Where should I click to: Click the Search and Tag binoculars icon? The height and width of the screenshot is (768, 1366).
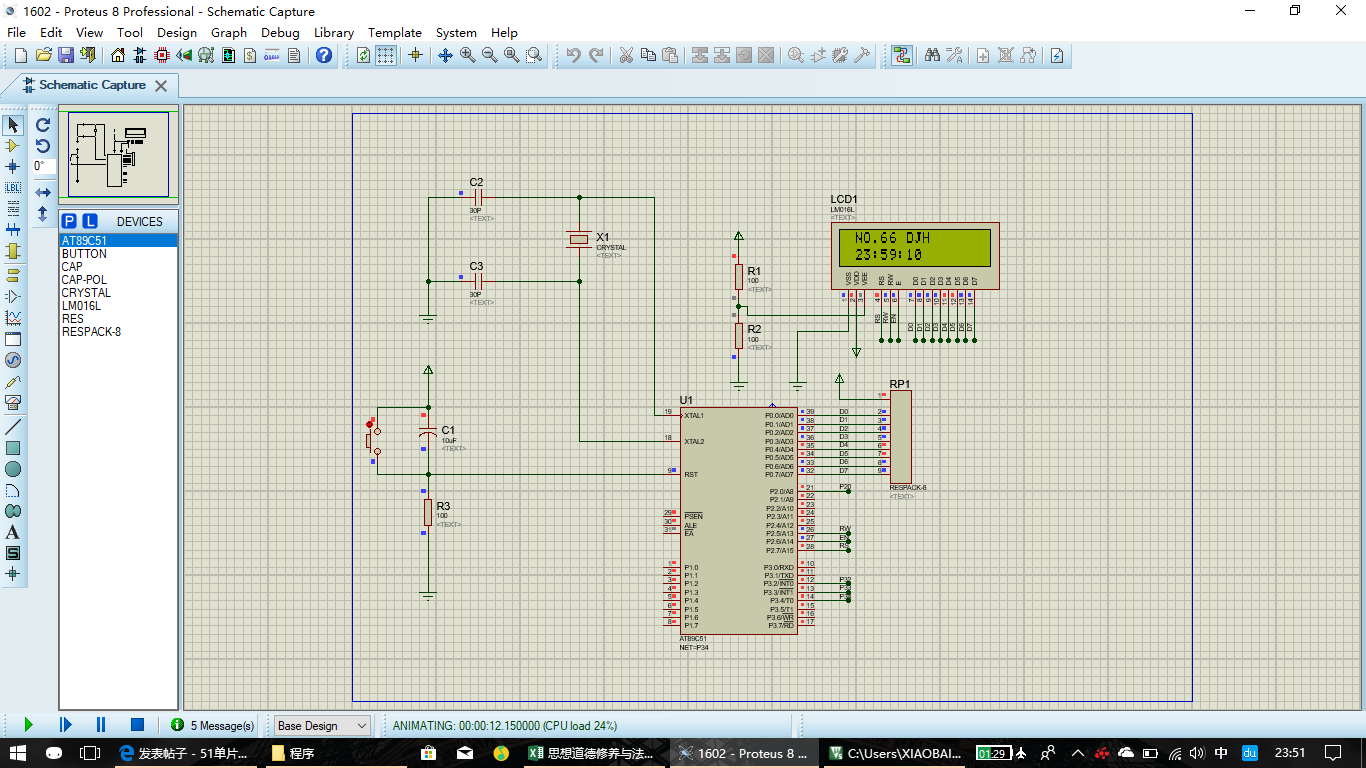(932, 55)
